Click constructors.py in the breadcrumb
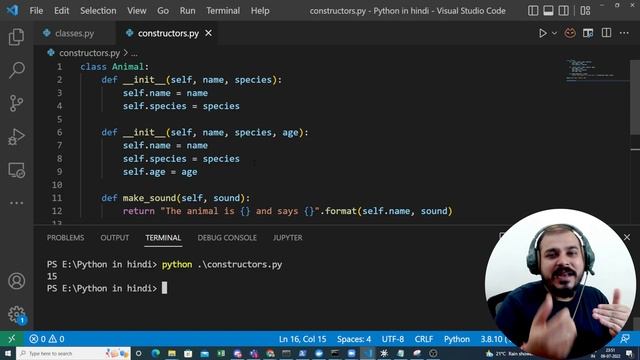Screen dimensions: 640x360 coord(89,53)
